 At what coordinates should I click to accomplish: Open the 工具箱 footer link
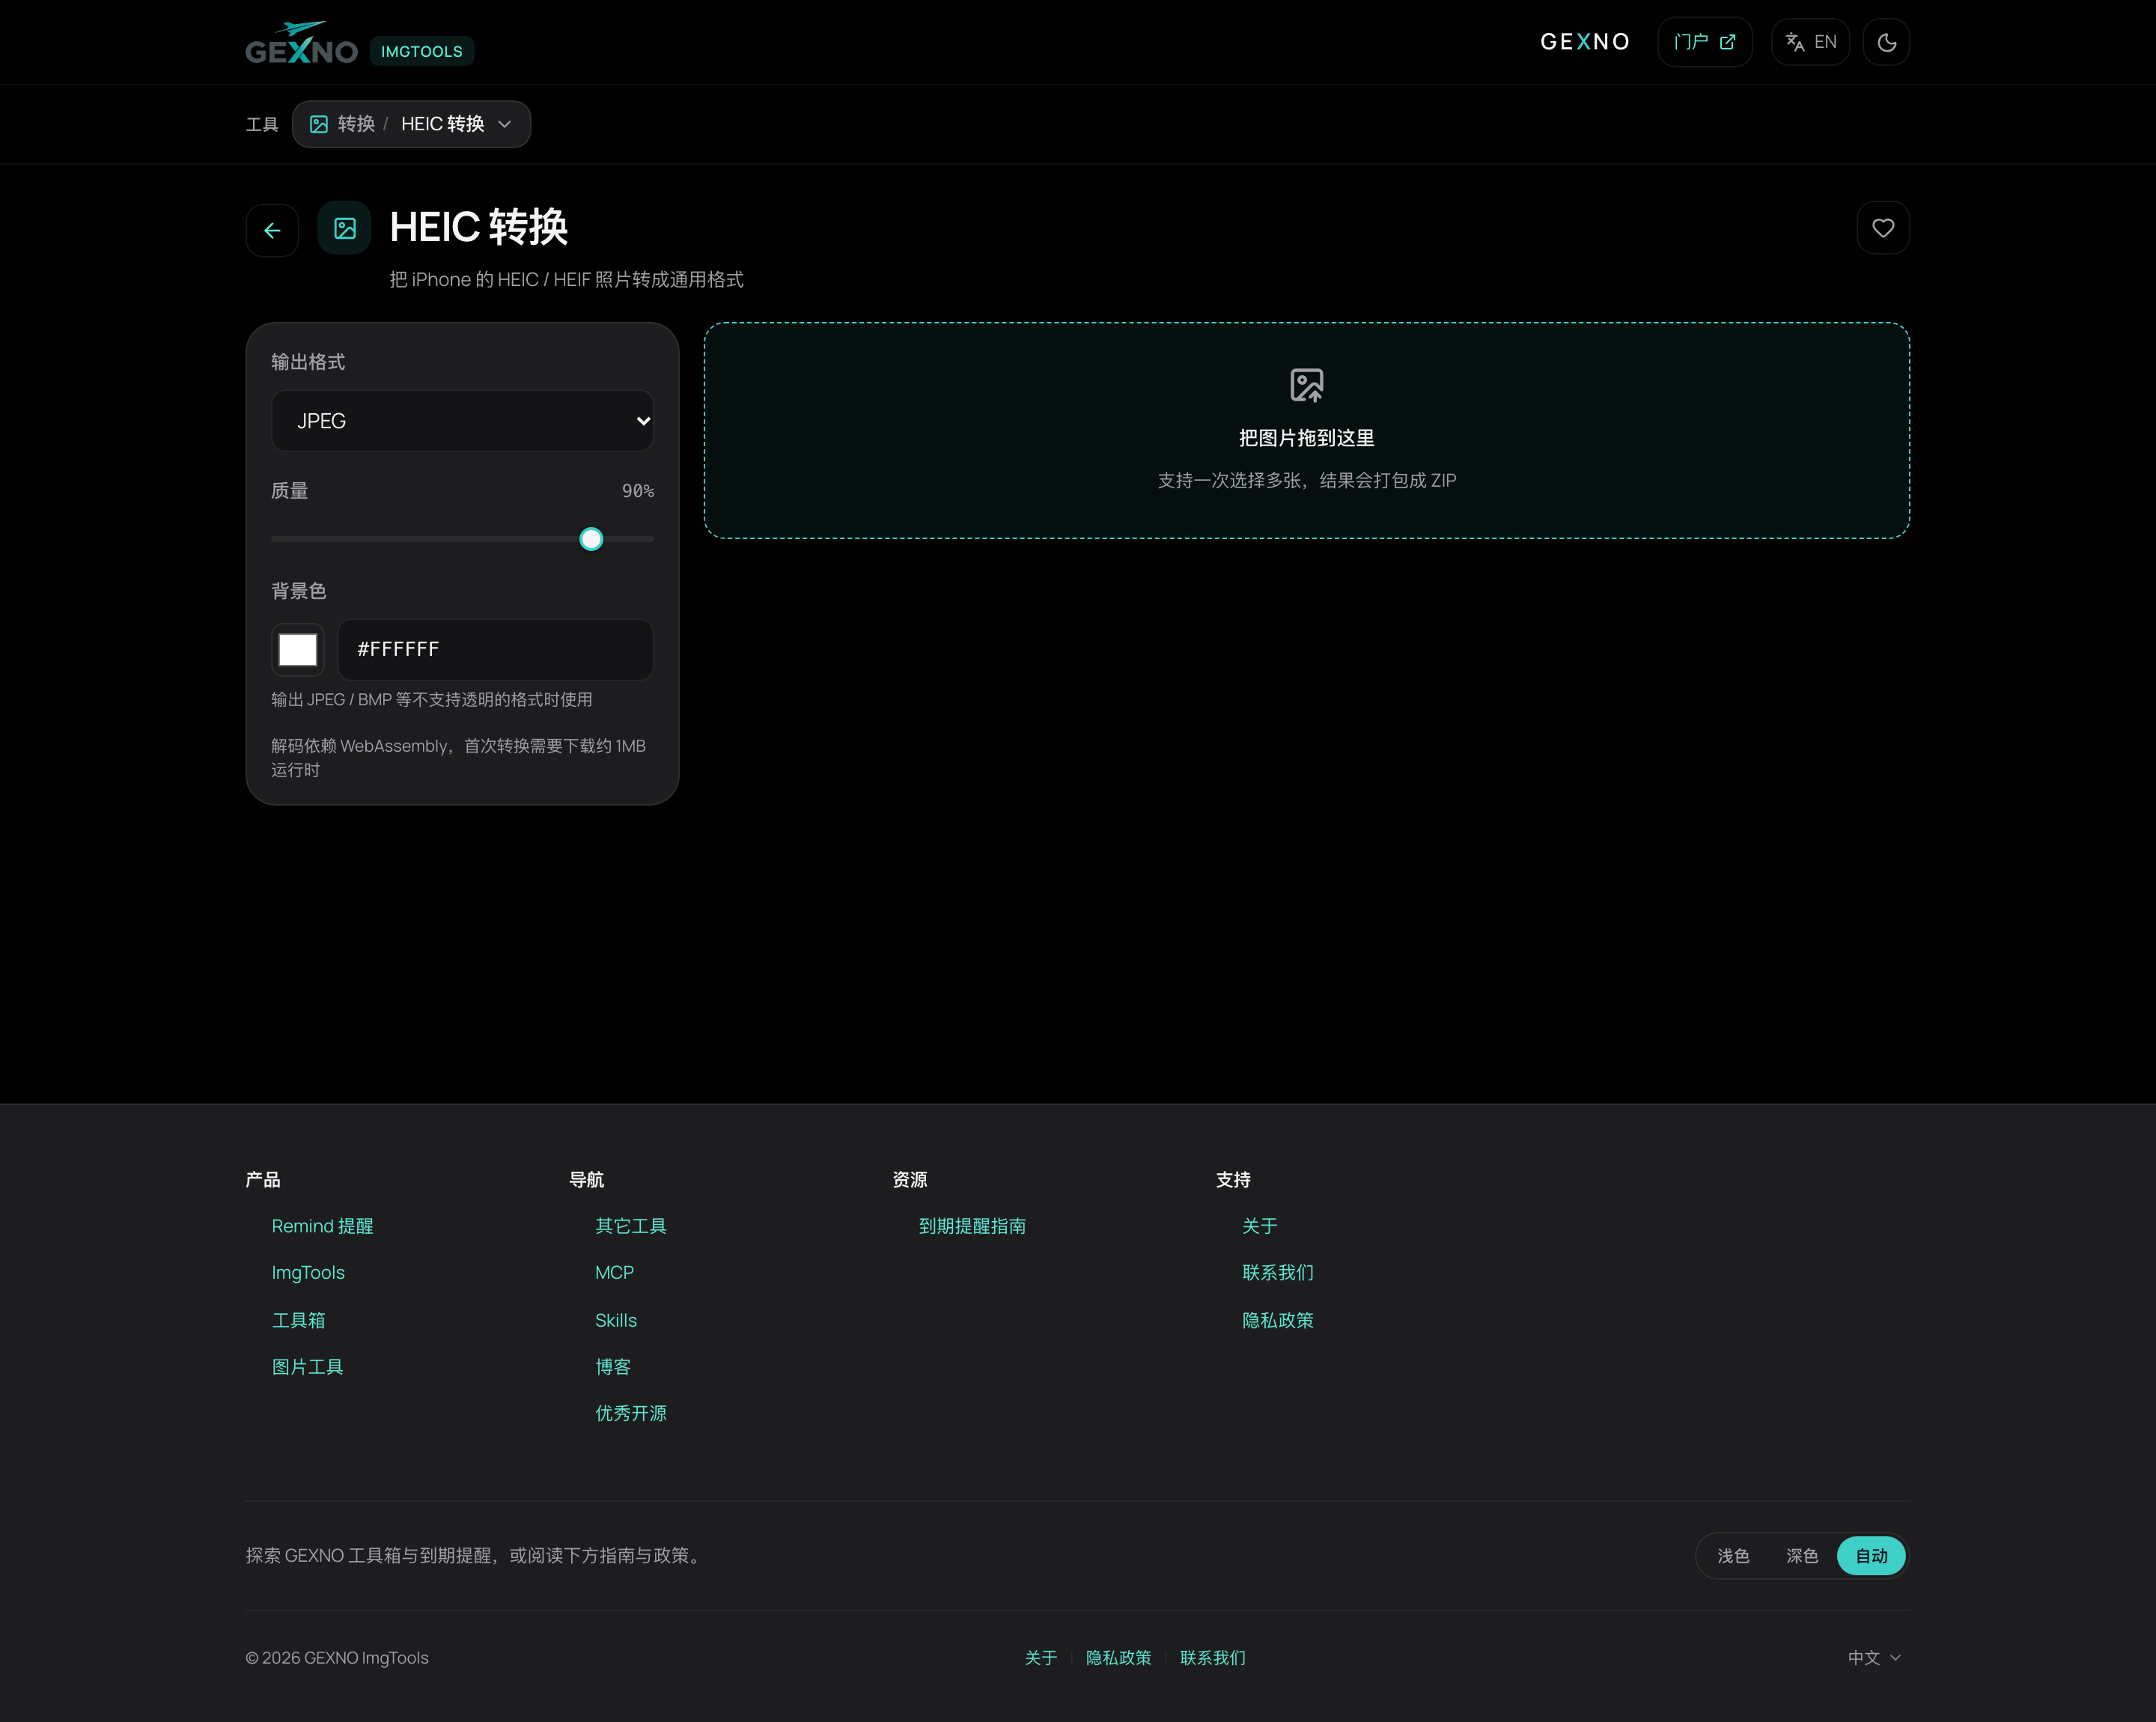tap(298, 1320)
